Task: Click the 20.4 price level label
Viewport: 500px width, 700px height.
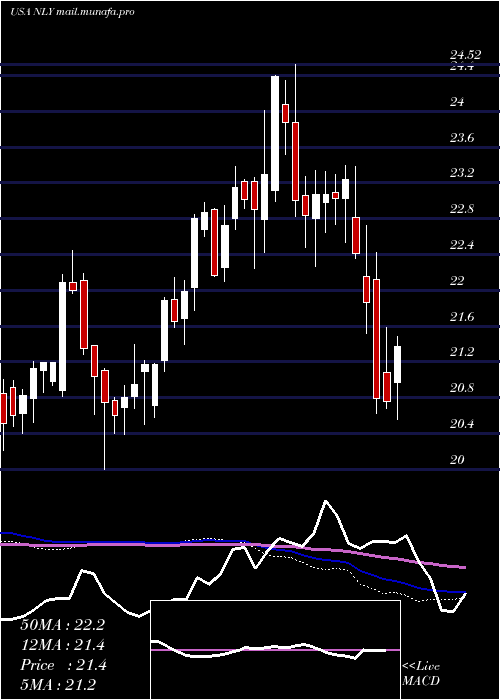Action: pos(462,424)
